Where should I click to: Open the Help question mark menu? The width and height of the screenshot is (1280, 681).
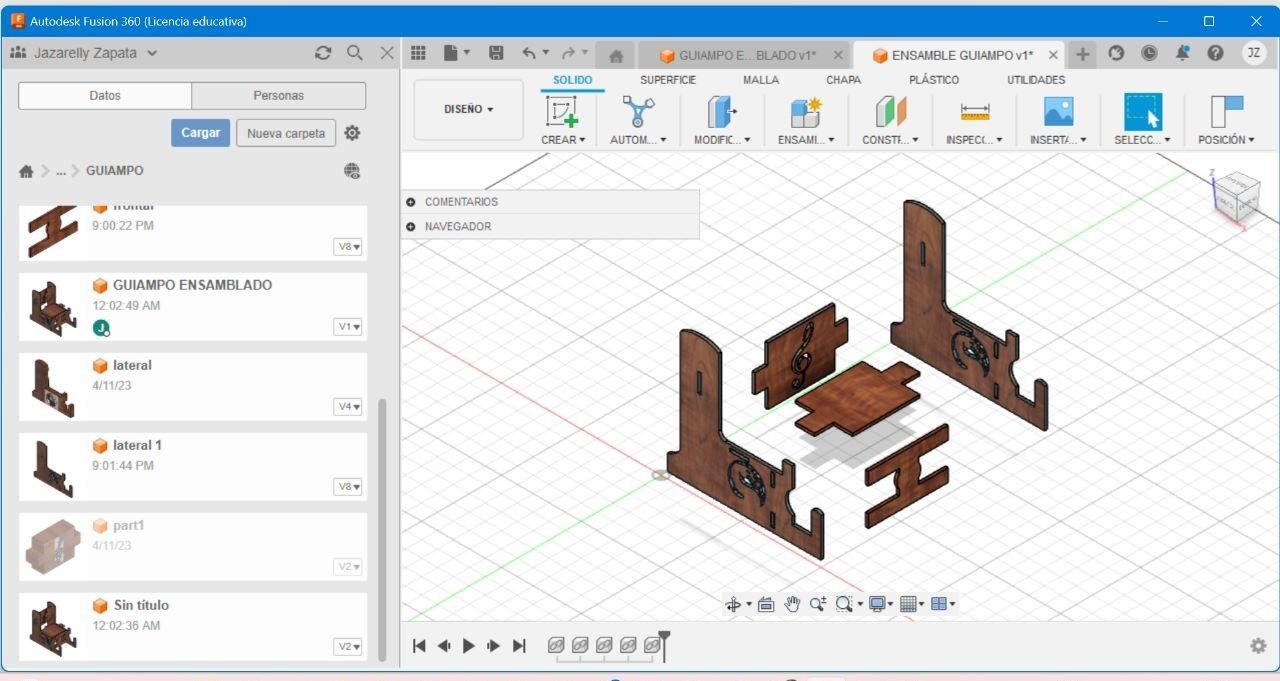(1215, 54)
